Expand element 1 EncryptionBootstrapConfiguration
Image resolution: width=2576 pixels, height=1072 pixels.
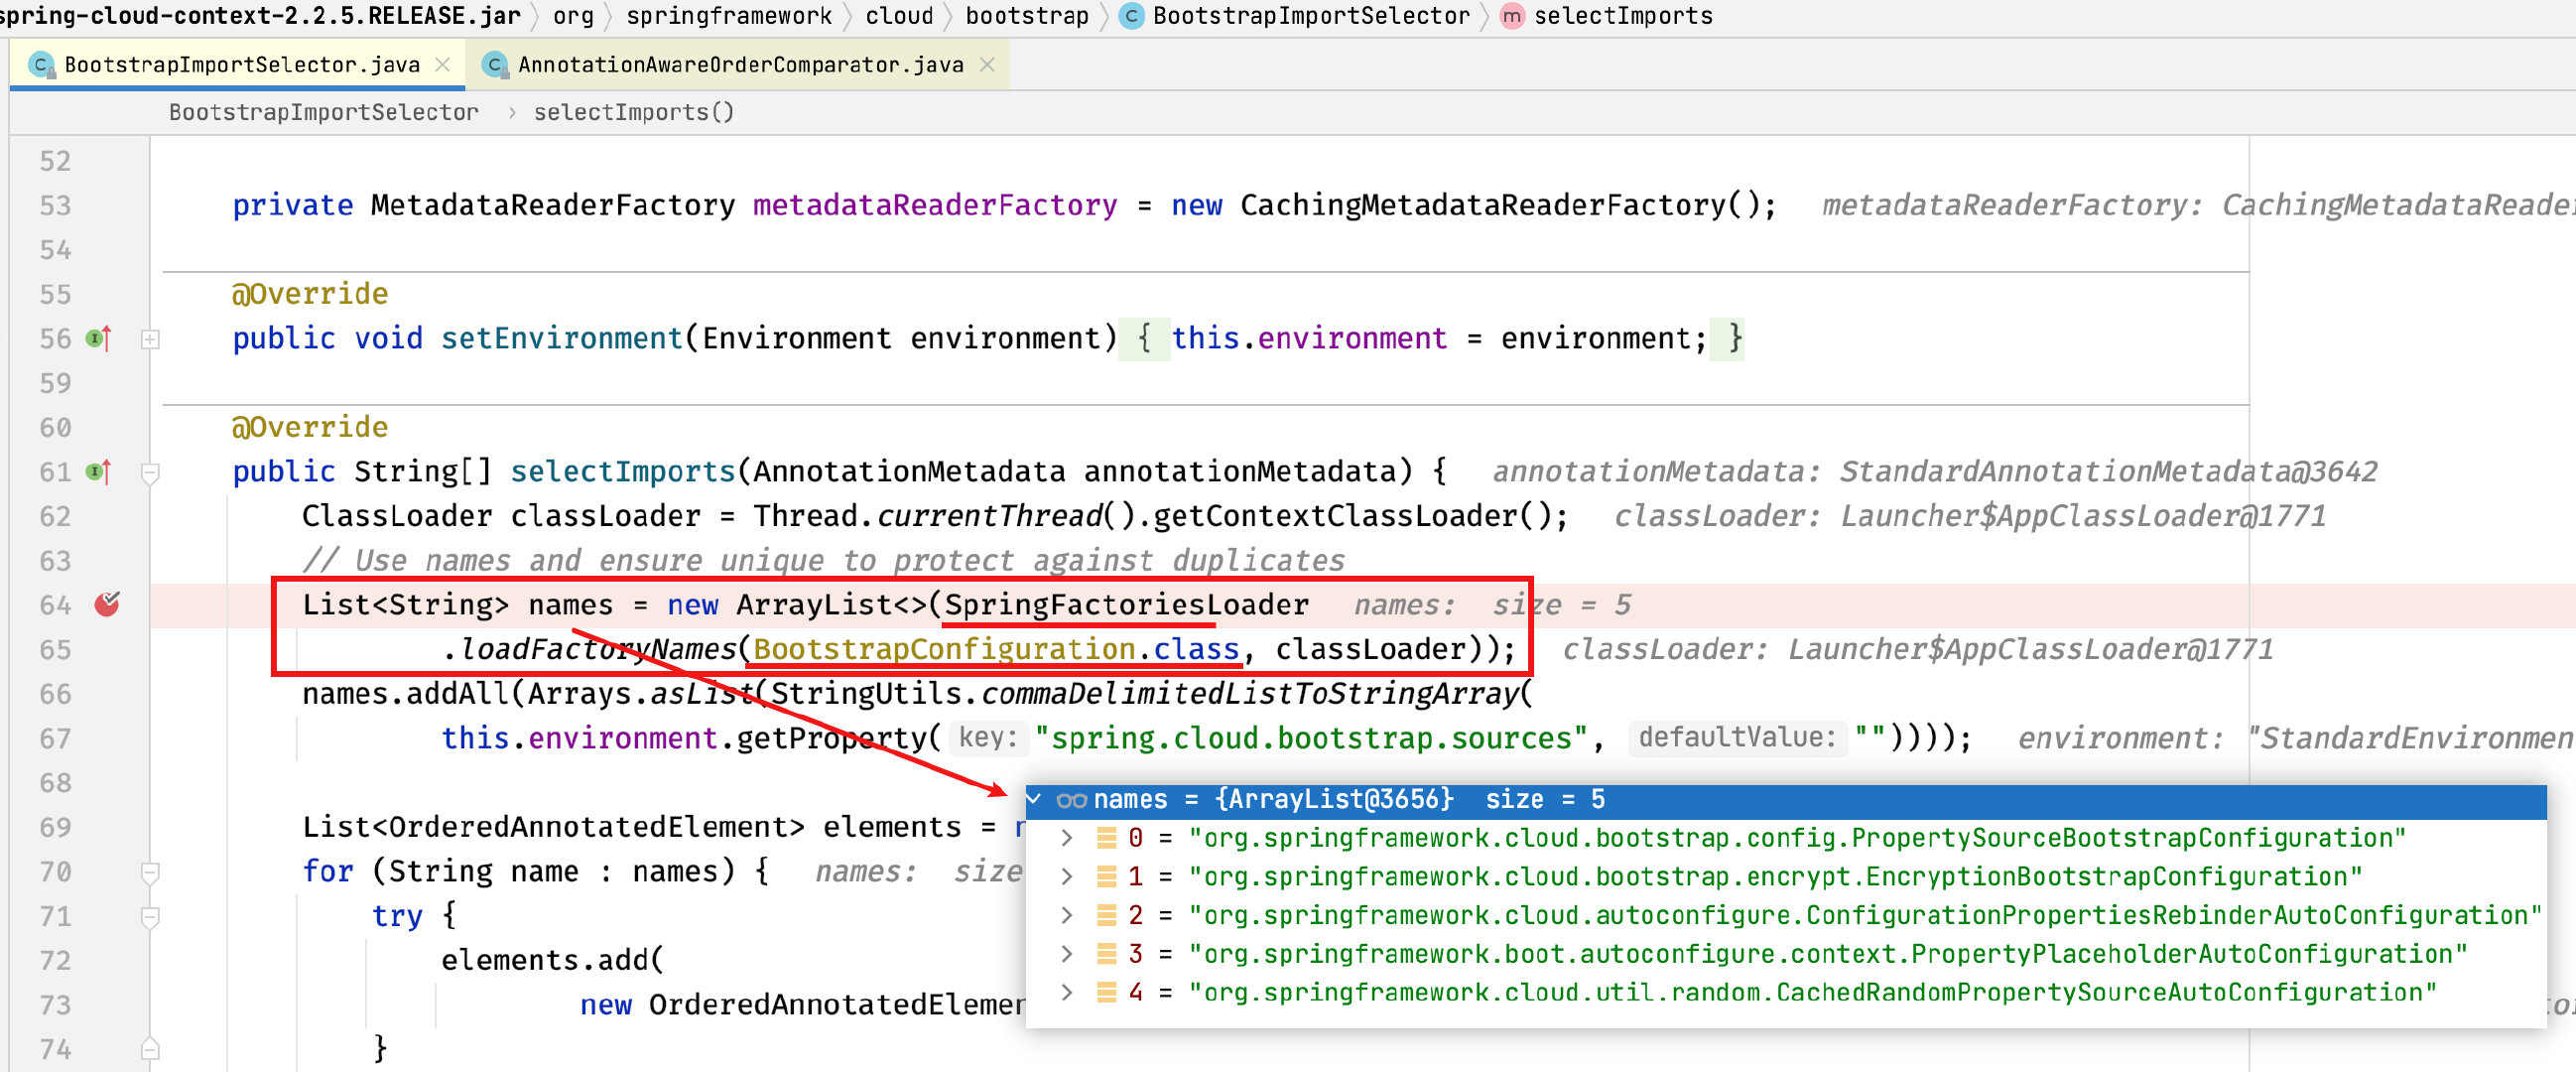click(x=1067, y=877)
